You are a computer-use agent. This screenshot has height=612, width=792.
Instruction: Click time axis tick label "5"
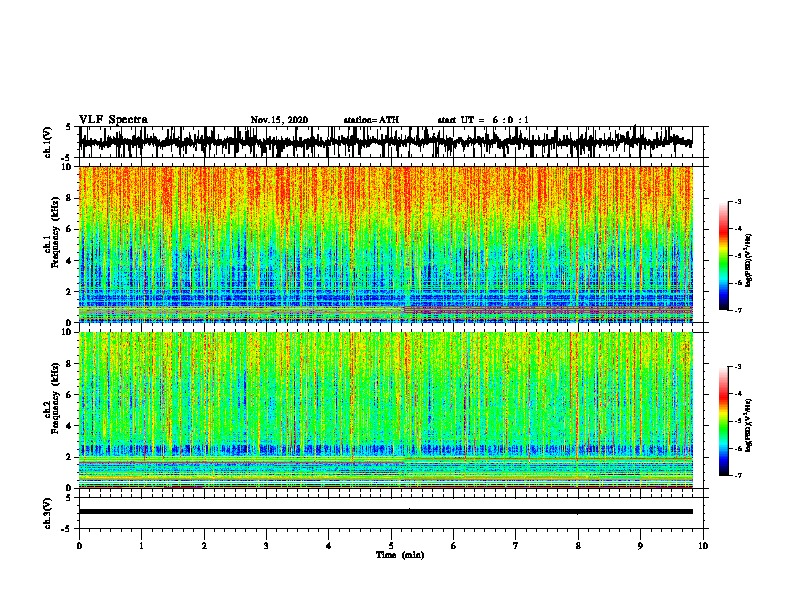coord(391,546)
